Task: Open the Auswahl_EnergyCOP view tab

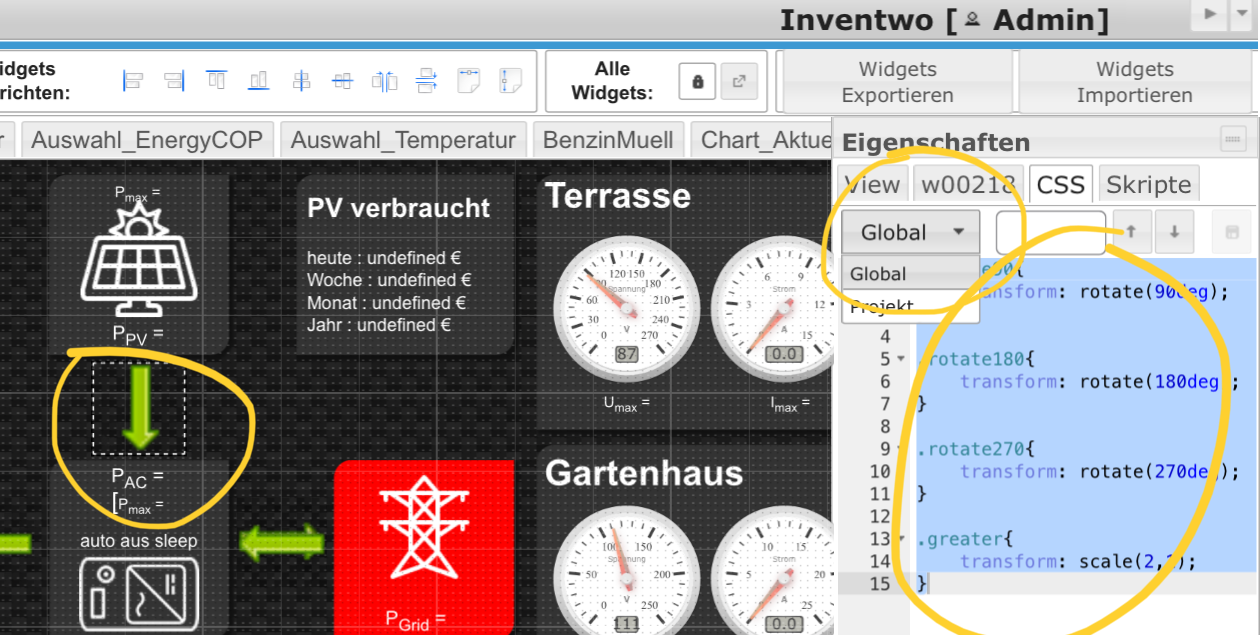Action: coord(146,140)
